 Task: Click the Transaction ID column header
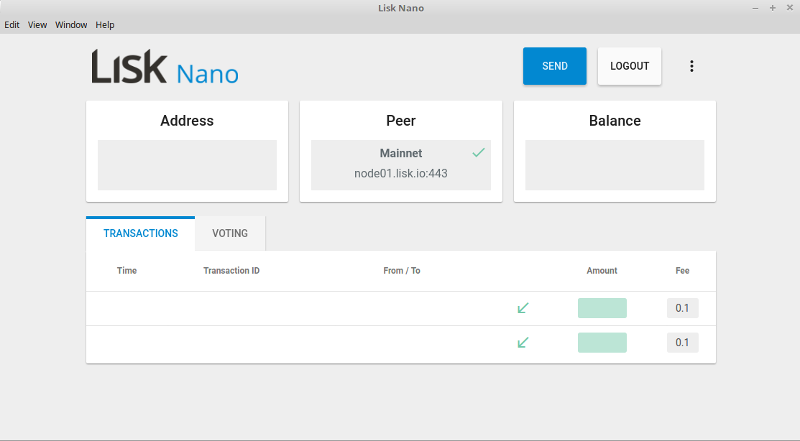pyautogui.click(x=231, y=271)
